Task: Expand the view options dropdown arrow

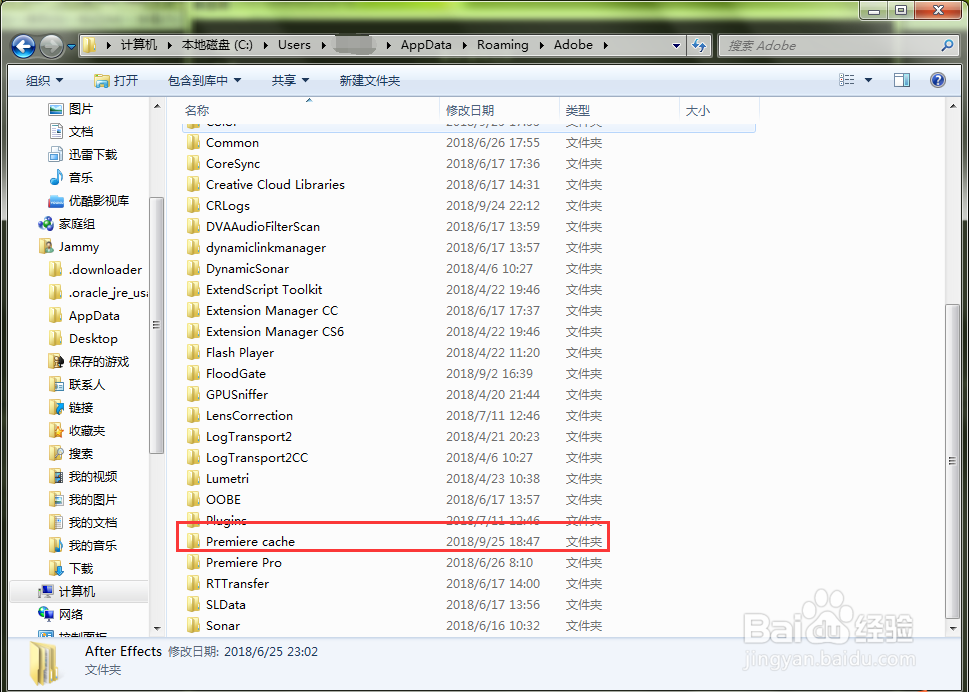Action: pos(868,80)
